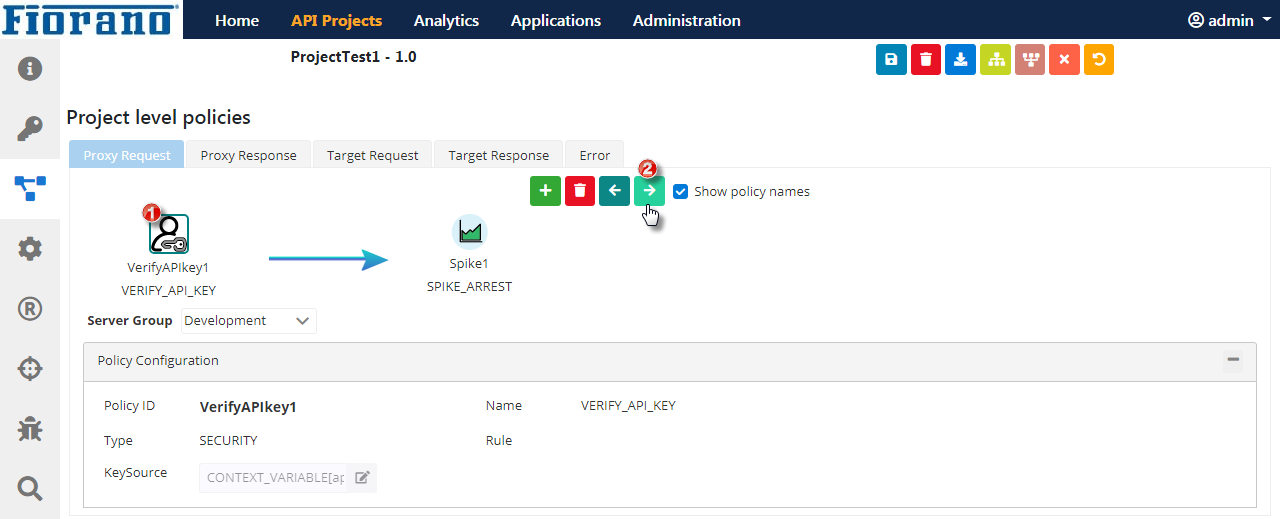Click the KeySource CONTEXT_VARIABLE input field
The height and width of the screenshot is (519, 1280).
click(x=273, y=477)
